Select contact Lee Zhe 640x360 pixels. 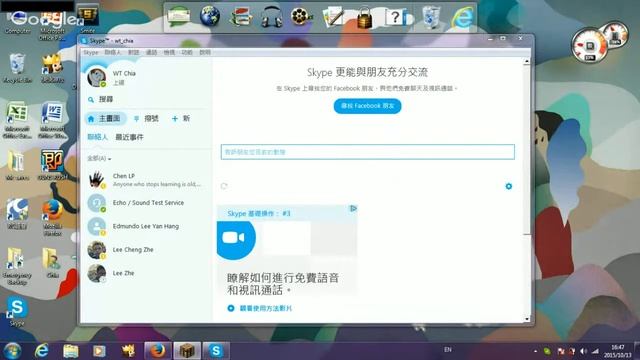tap(146, 273)
